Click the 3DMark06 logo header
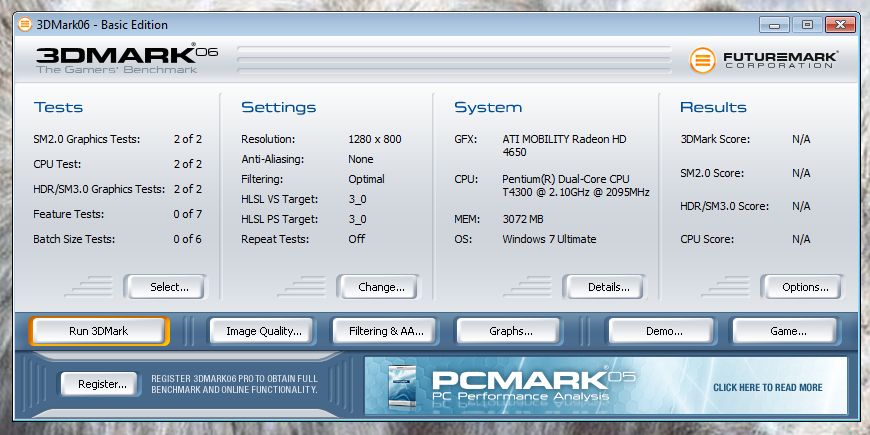Screen dimensions: 870x435 pos(127,59)
